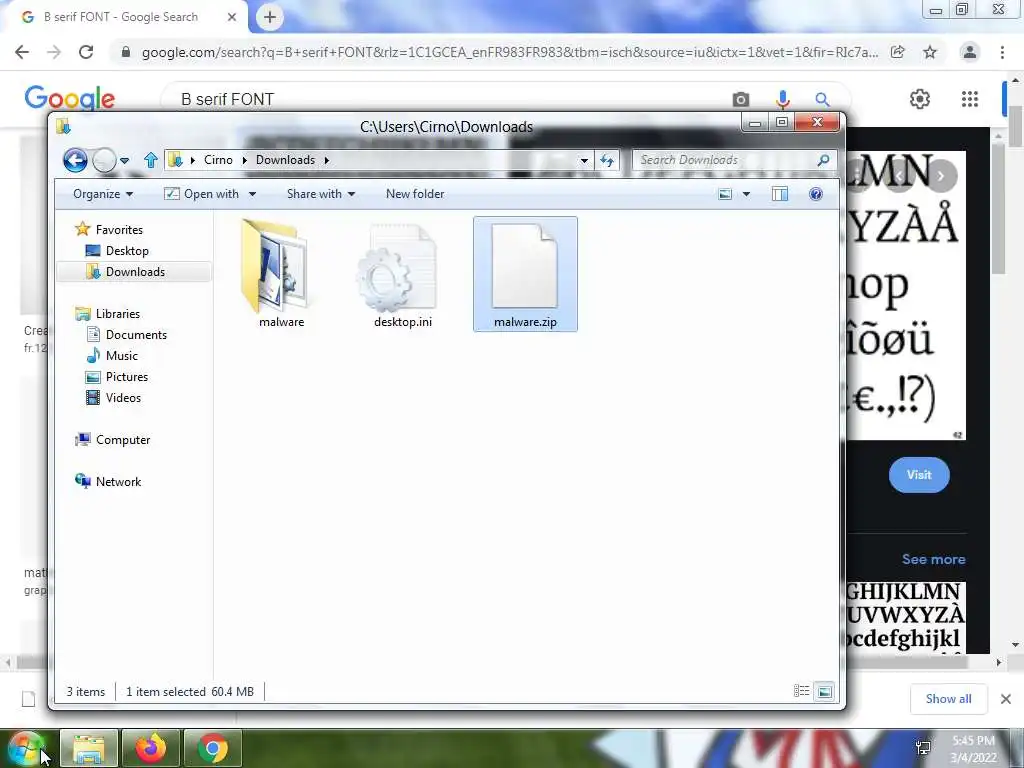Click the Google search box text

click(x=227, y=99)
